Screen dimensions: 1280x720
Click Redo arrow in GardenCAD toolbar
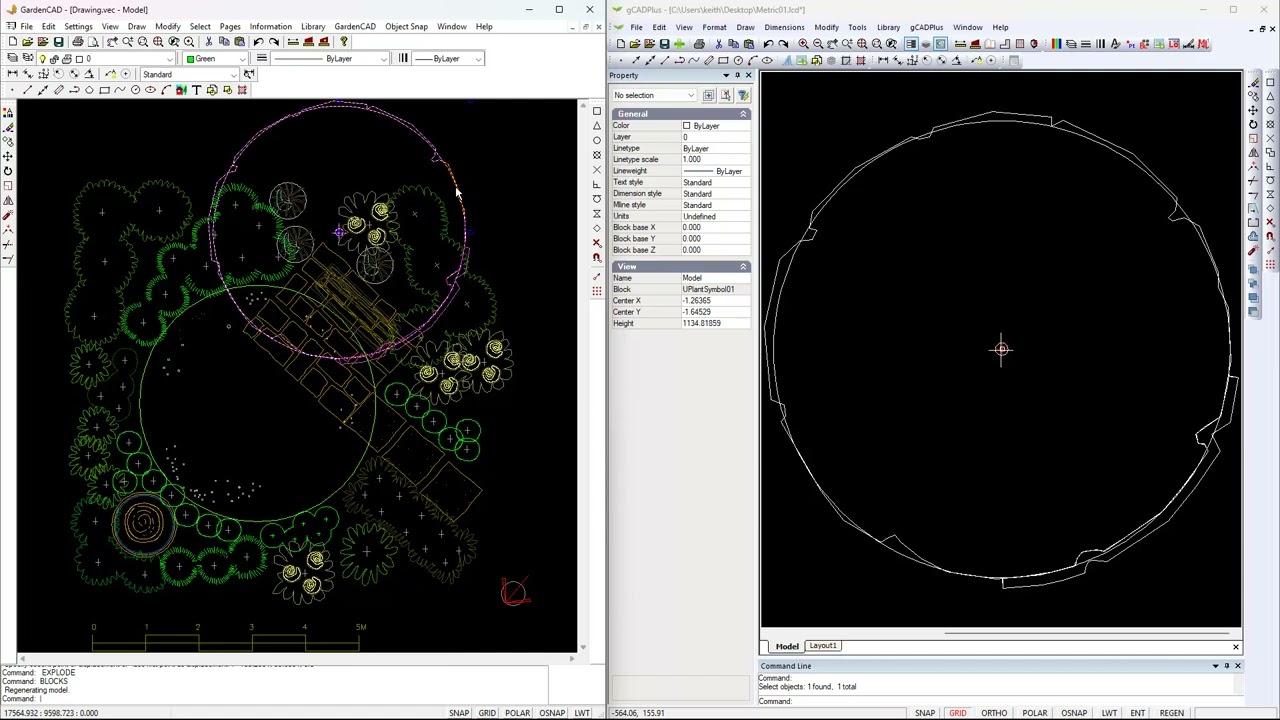click(273, 42)
